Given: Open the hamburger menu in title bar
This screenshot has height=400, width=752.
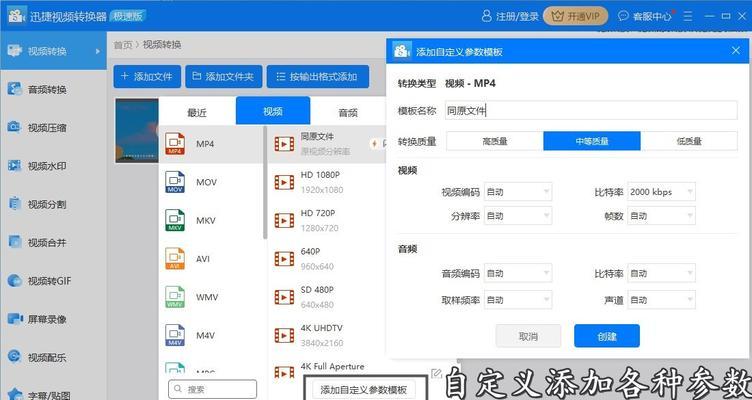Looking at the screenshot, I should pyautogui.click(x=688, y=16).
